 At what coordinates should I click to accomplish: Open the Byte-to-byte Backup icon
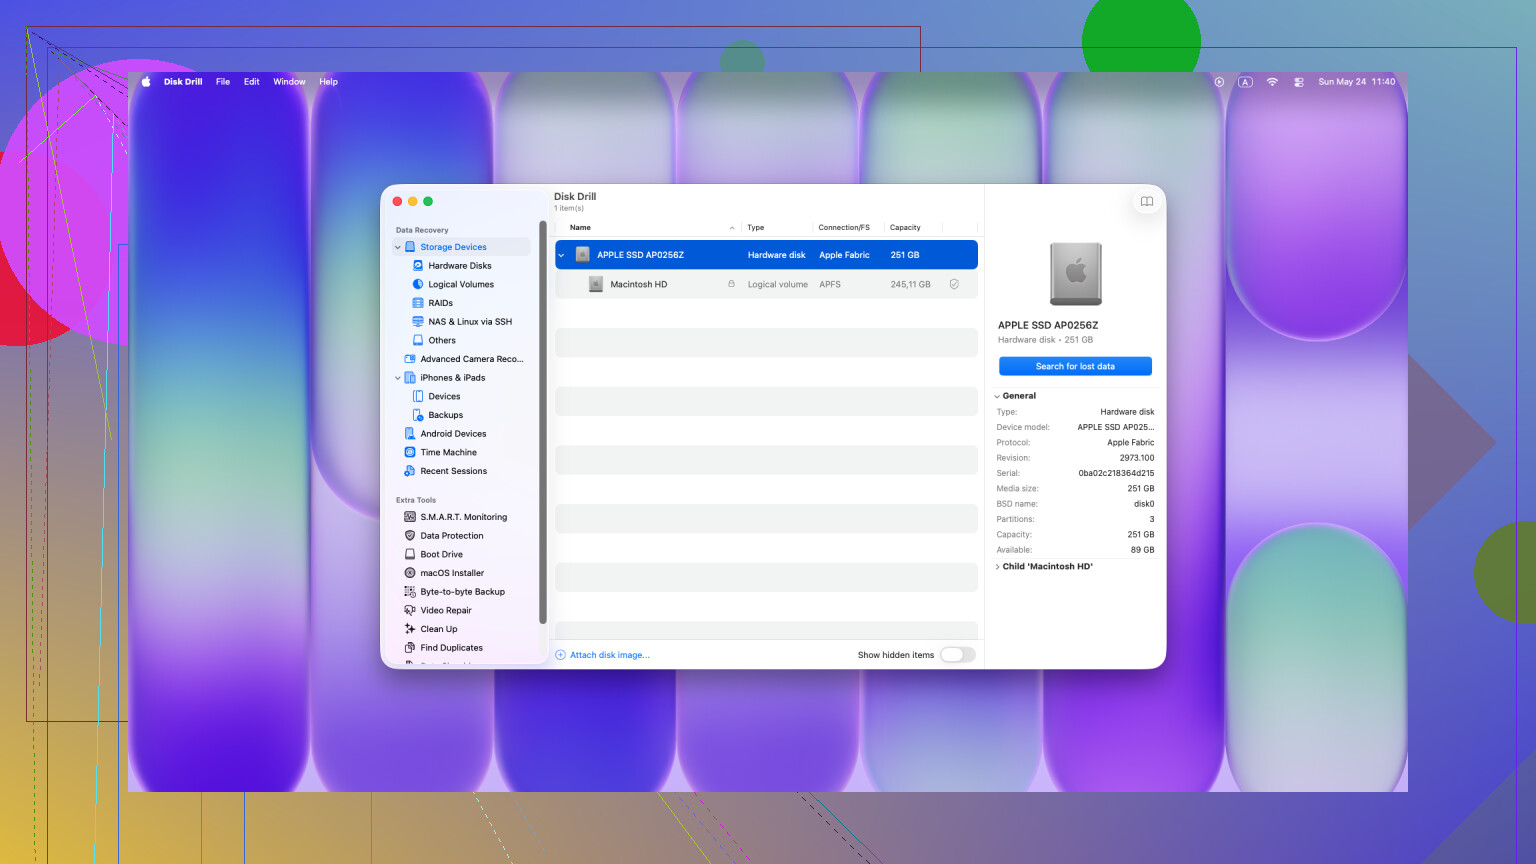[x=410, y=592]
